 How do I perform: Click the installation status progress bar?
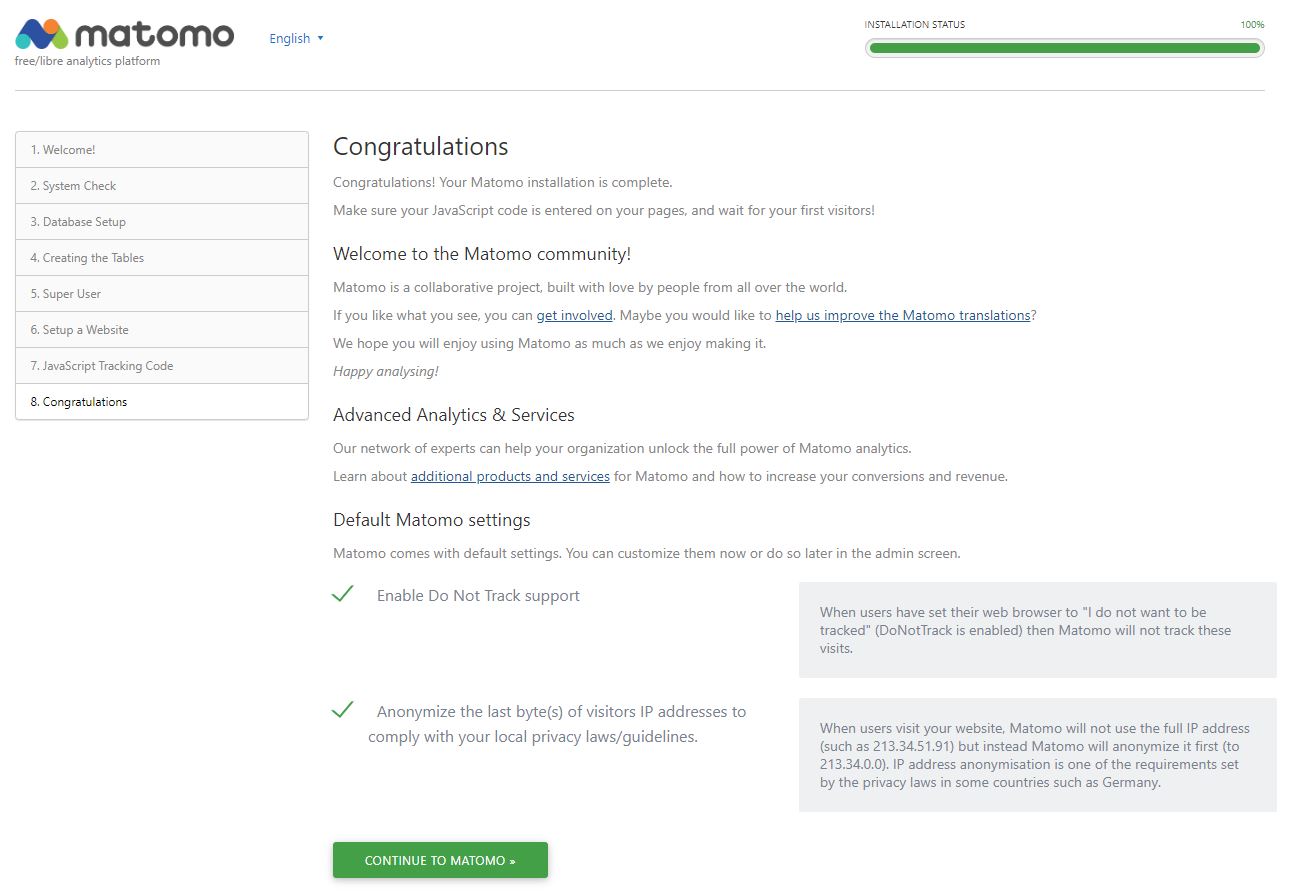coord(1064,47)
